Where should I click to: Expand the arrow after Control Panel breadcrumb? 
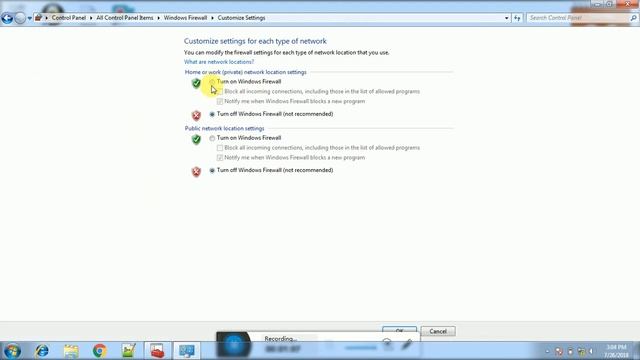(x=91, y=18)
